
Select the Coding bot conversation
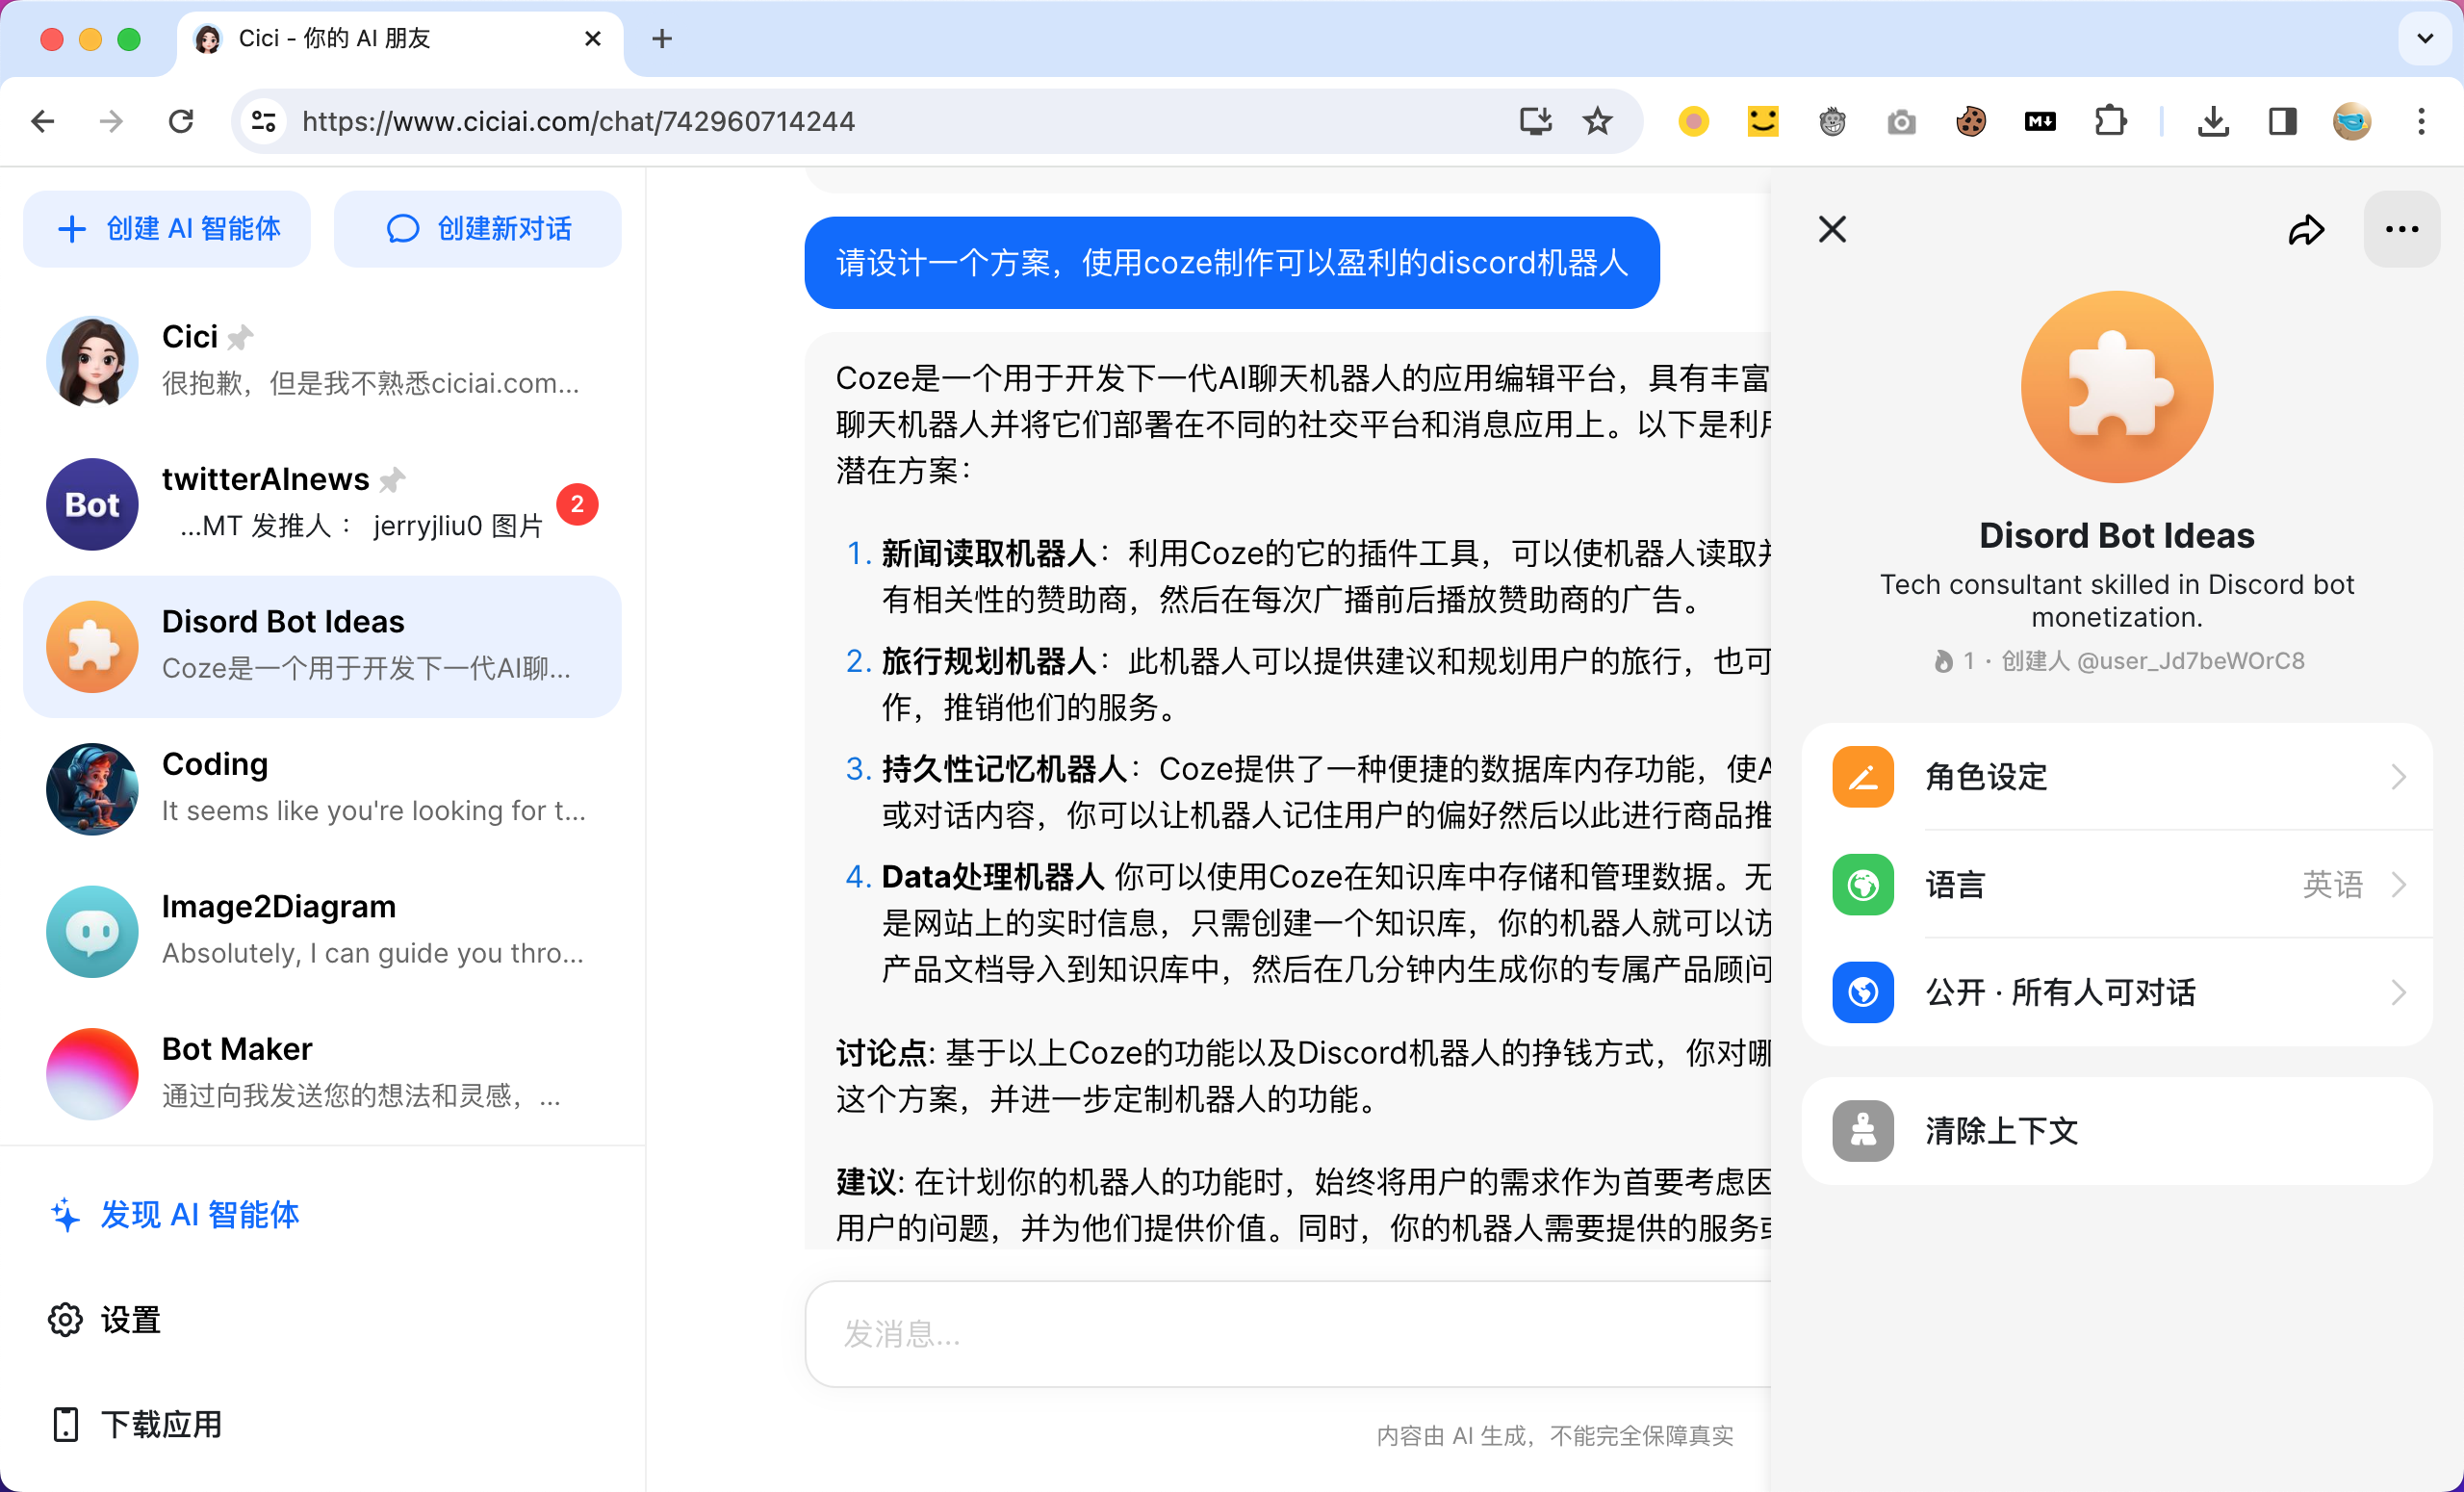click(322, 788)
